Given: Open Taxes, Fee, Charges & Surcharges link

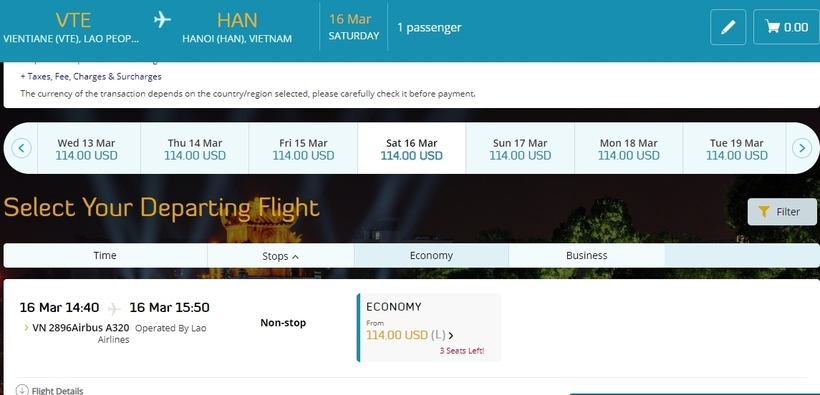Looking at the screenshot, I should coord(91,76).
